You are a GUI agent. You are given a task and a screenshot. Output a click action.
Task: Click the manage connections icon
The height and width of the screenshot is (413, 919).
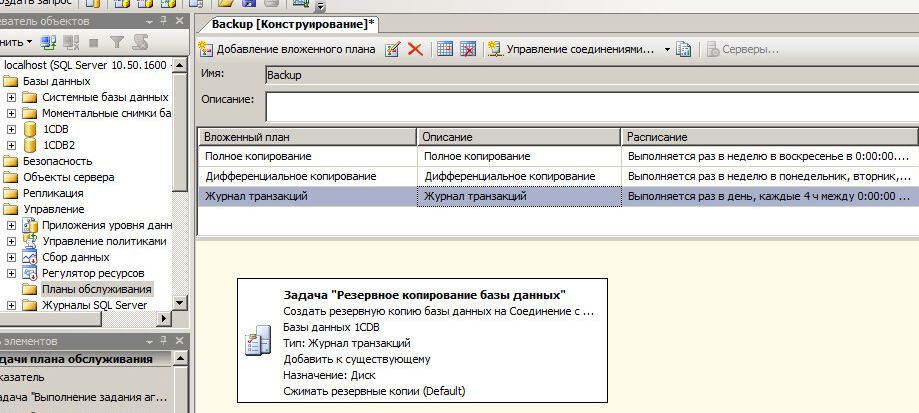[496, 49]
